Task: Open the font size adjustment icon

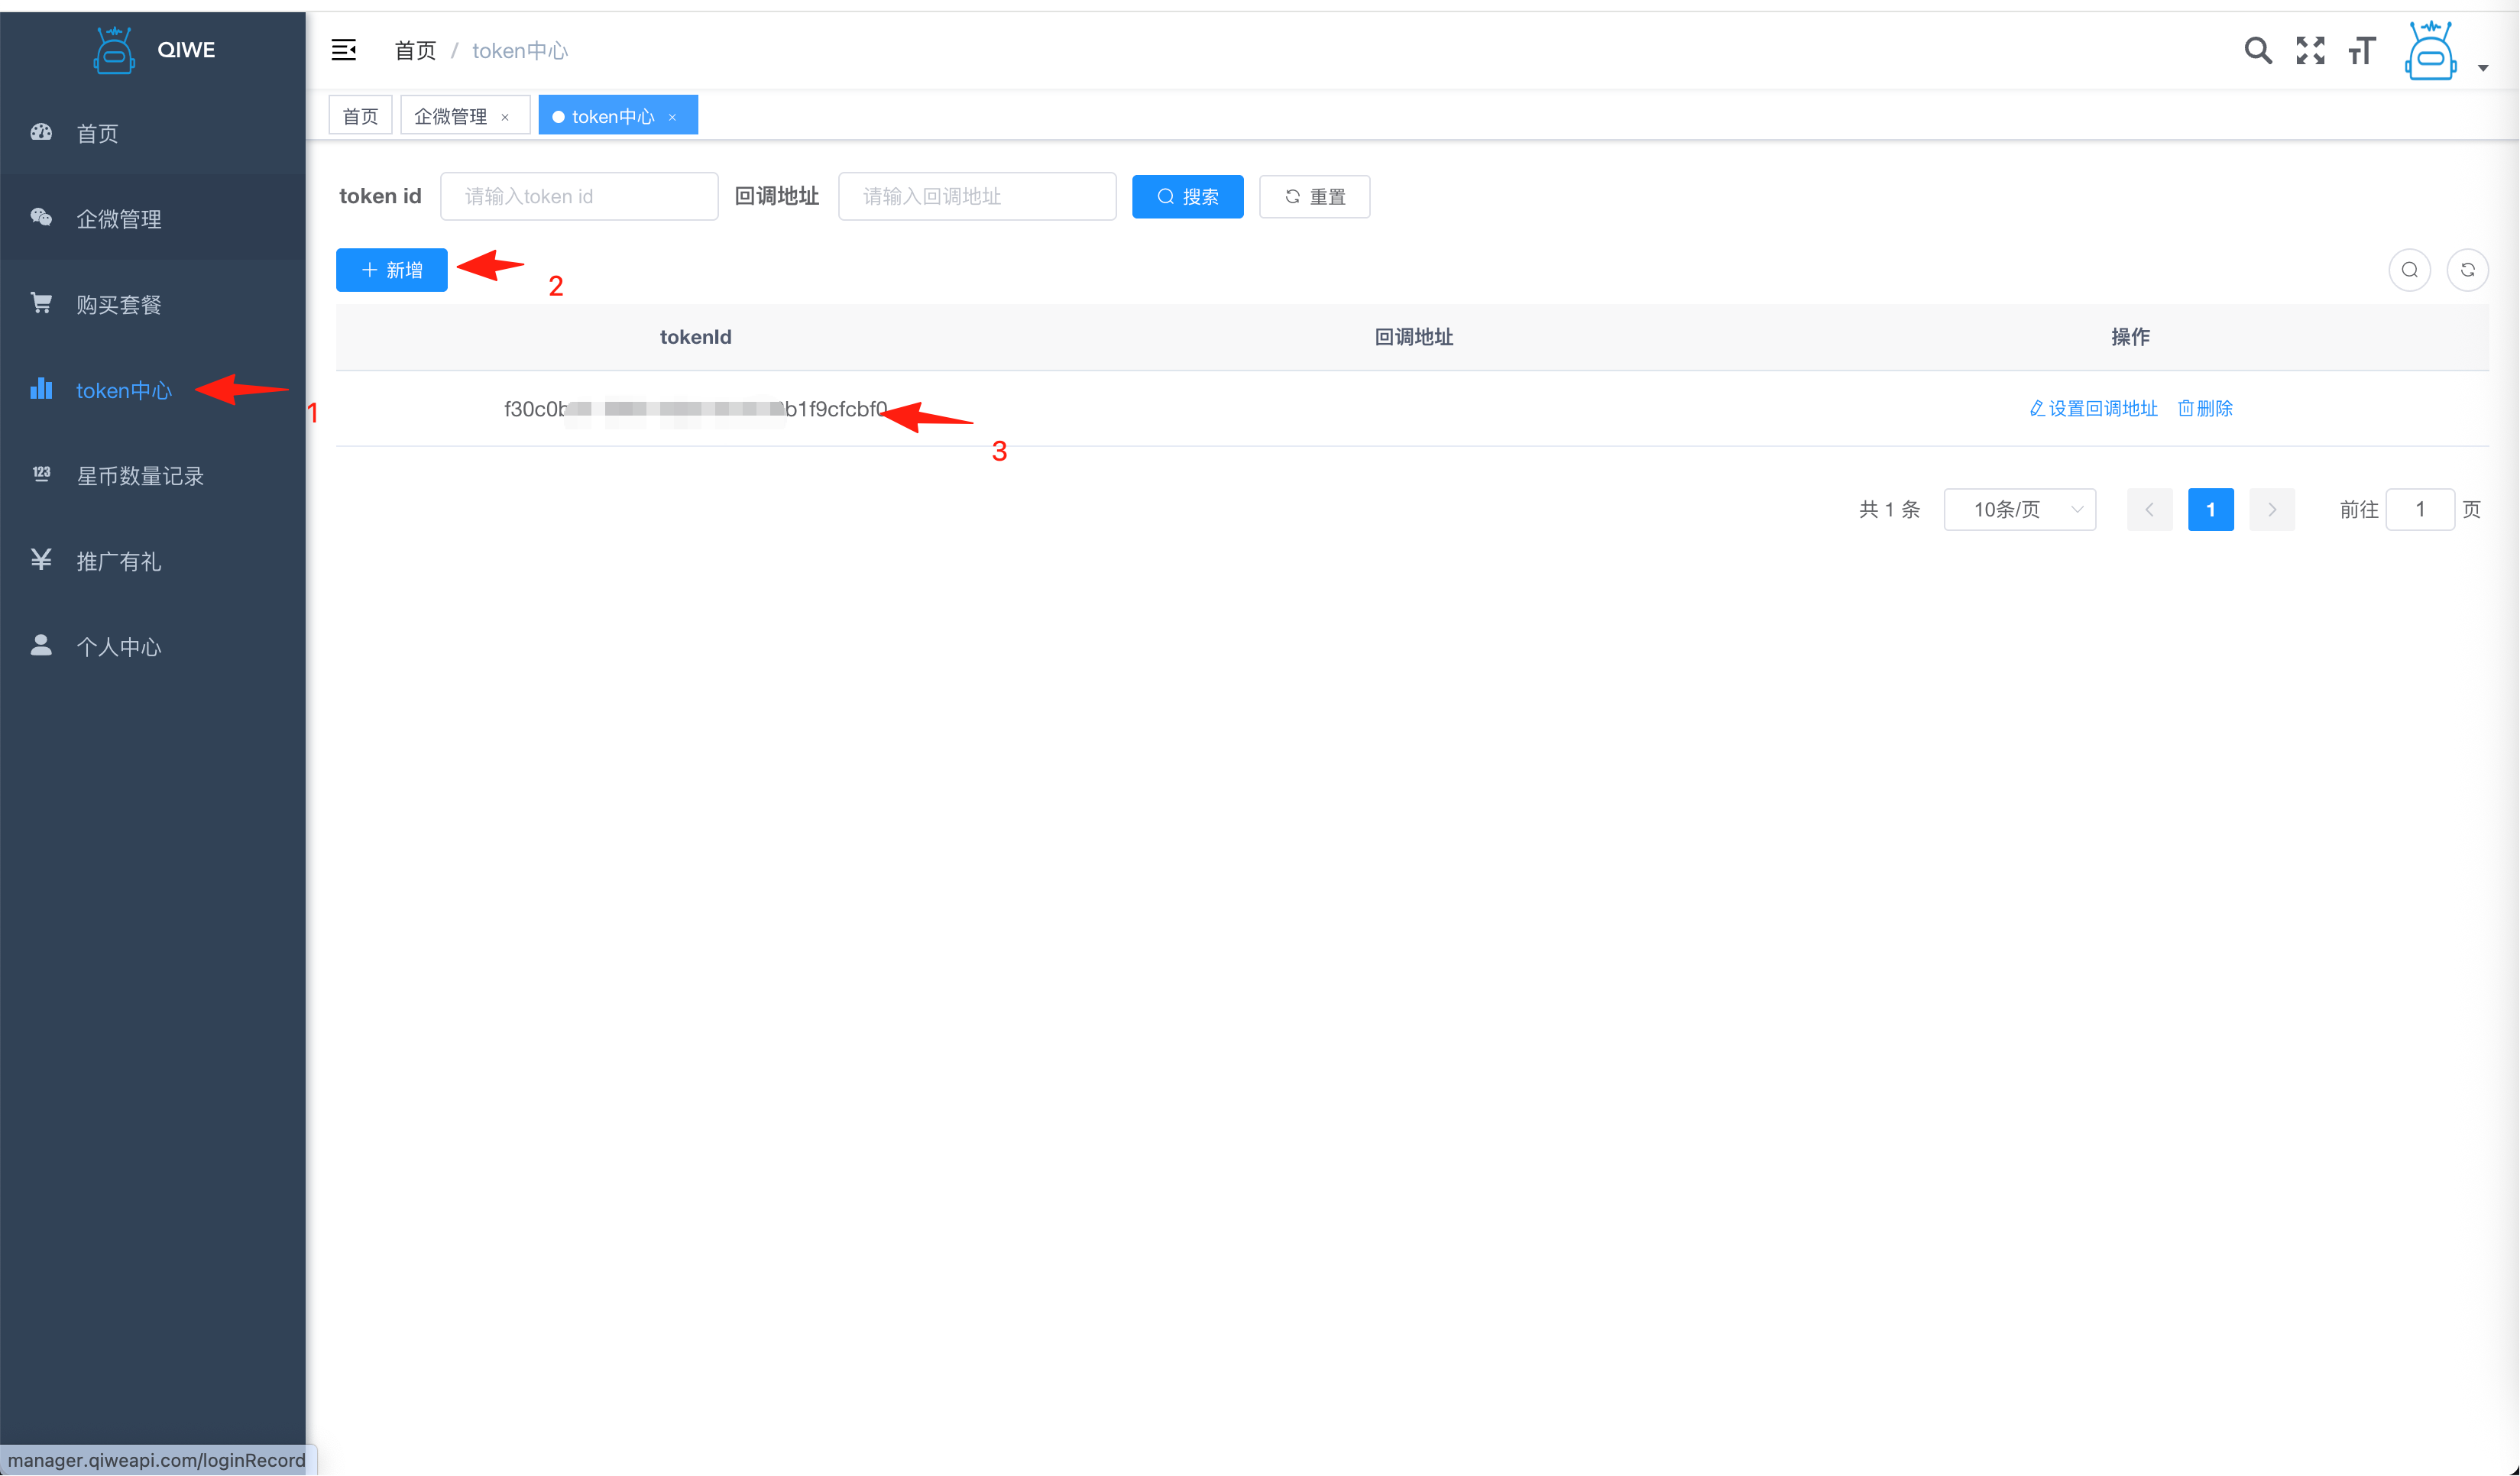Action: (2362, 50)
